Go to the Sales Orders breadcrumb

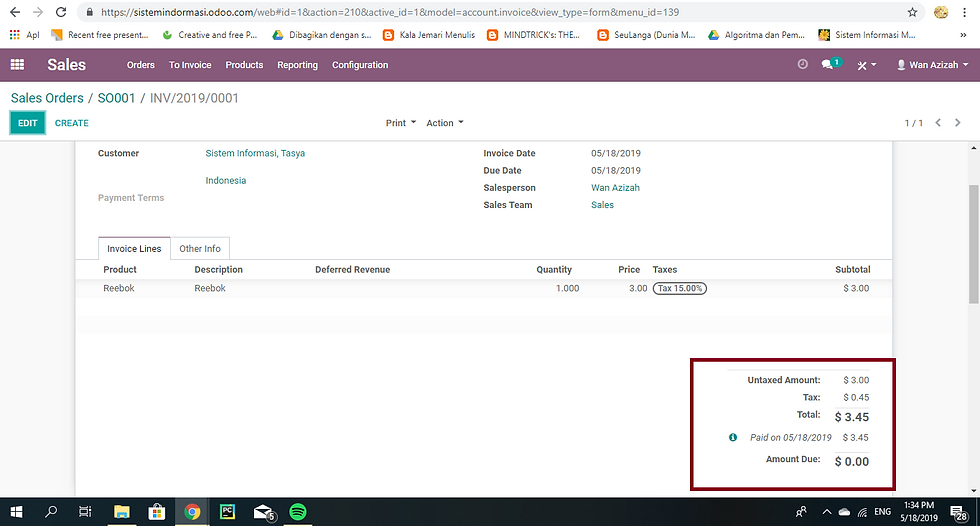coord(47,98)
